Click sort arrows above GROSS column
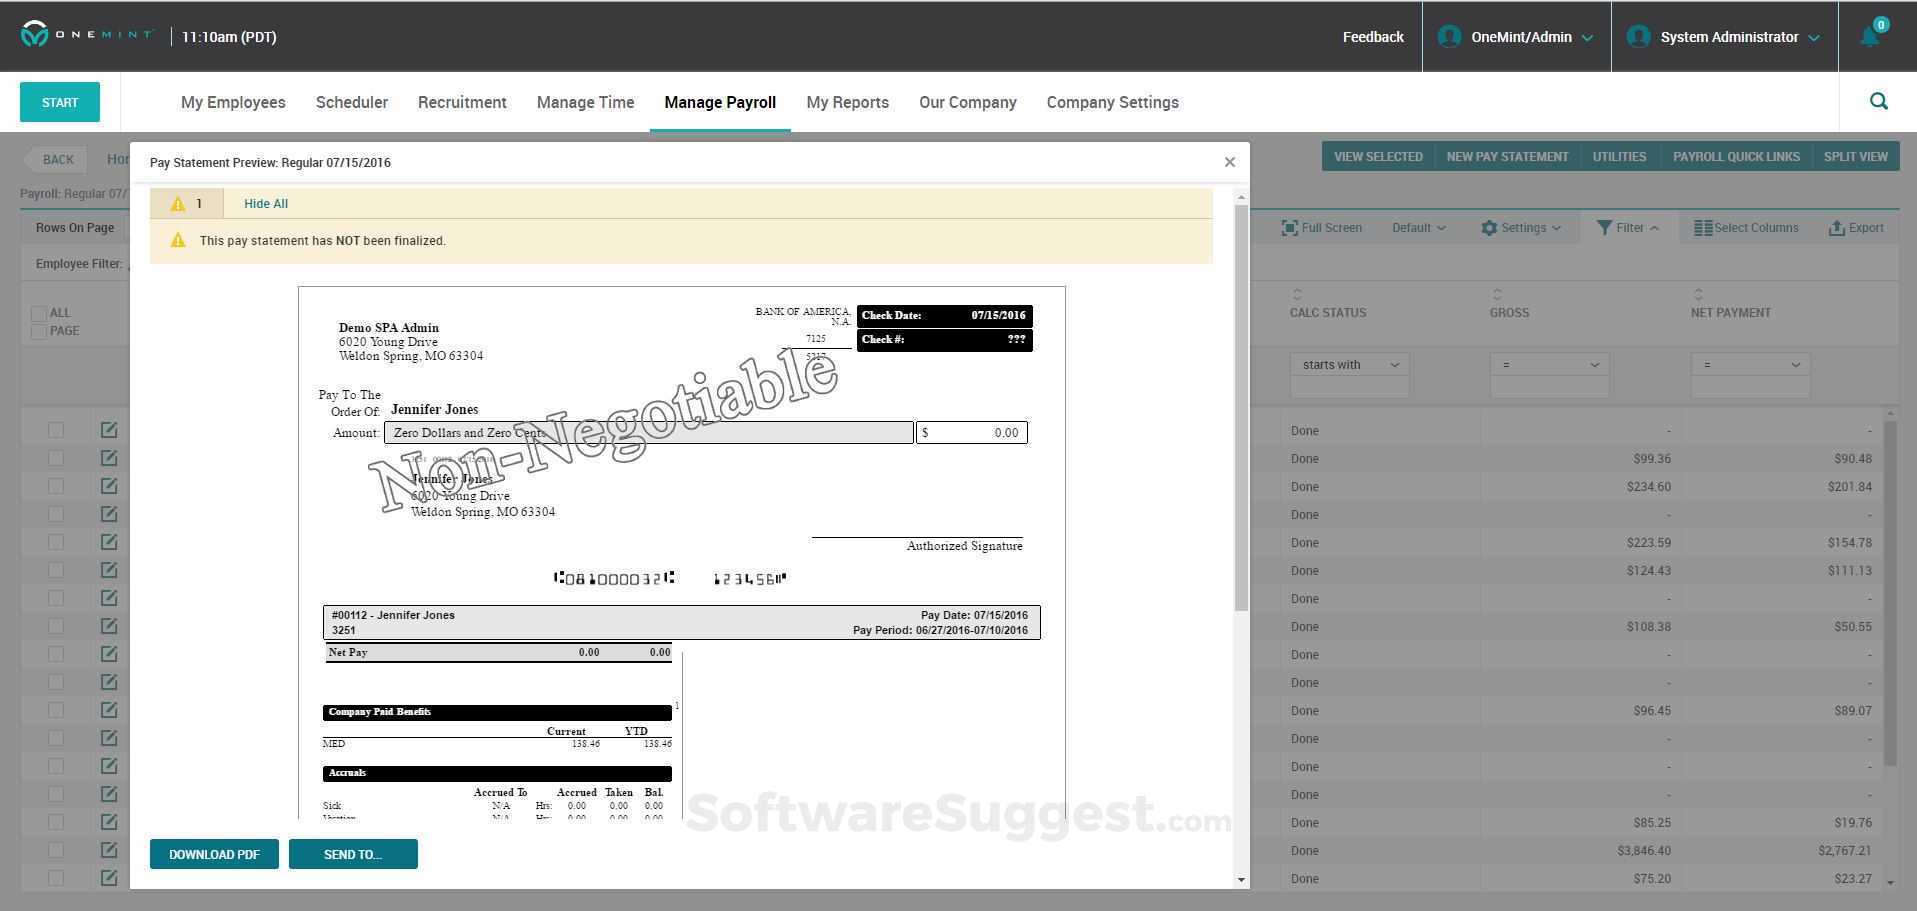Viewport: 1917px width, 911px height. tap(1497, 294)
